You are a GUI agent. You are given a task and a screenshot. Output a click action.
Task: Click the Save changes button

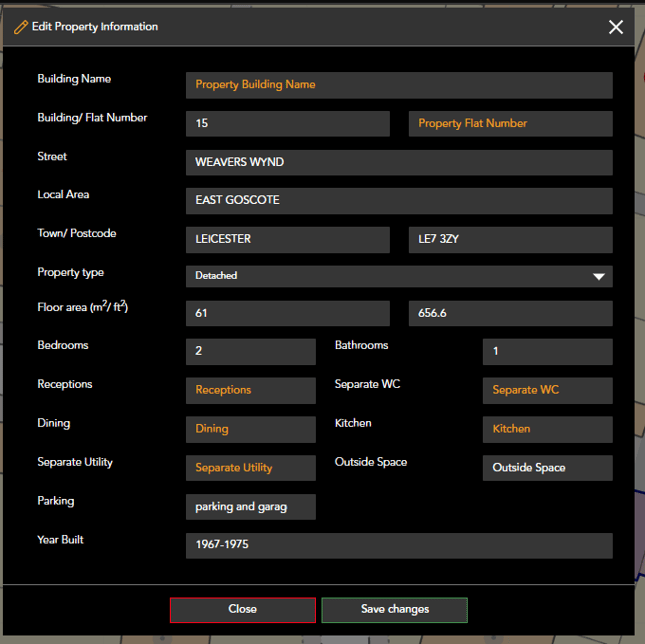[394, 609]
